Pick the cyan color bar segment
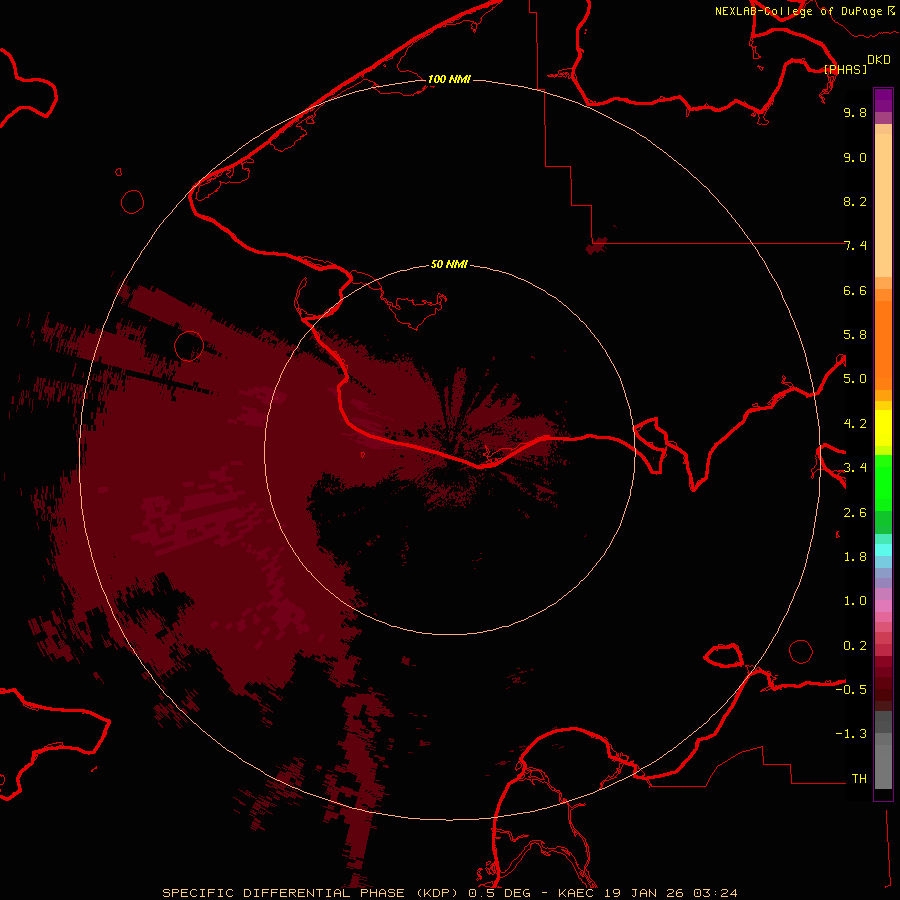This screenshot has width=900, height=900. (x=883, y=550)
